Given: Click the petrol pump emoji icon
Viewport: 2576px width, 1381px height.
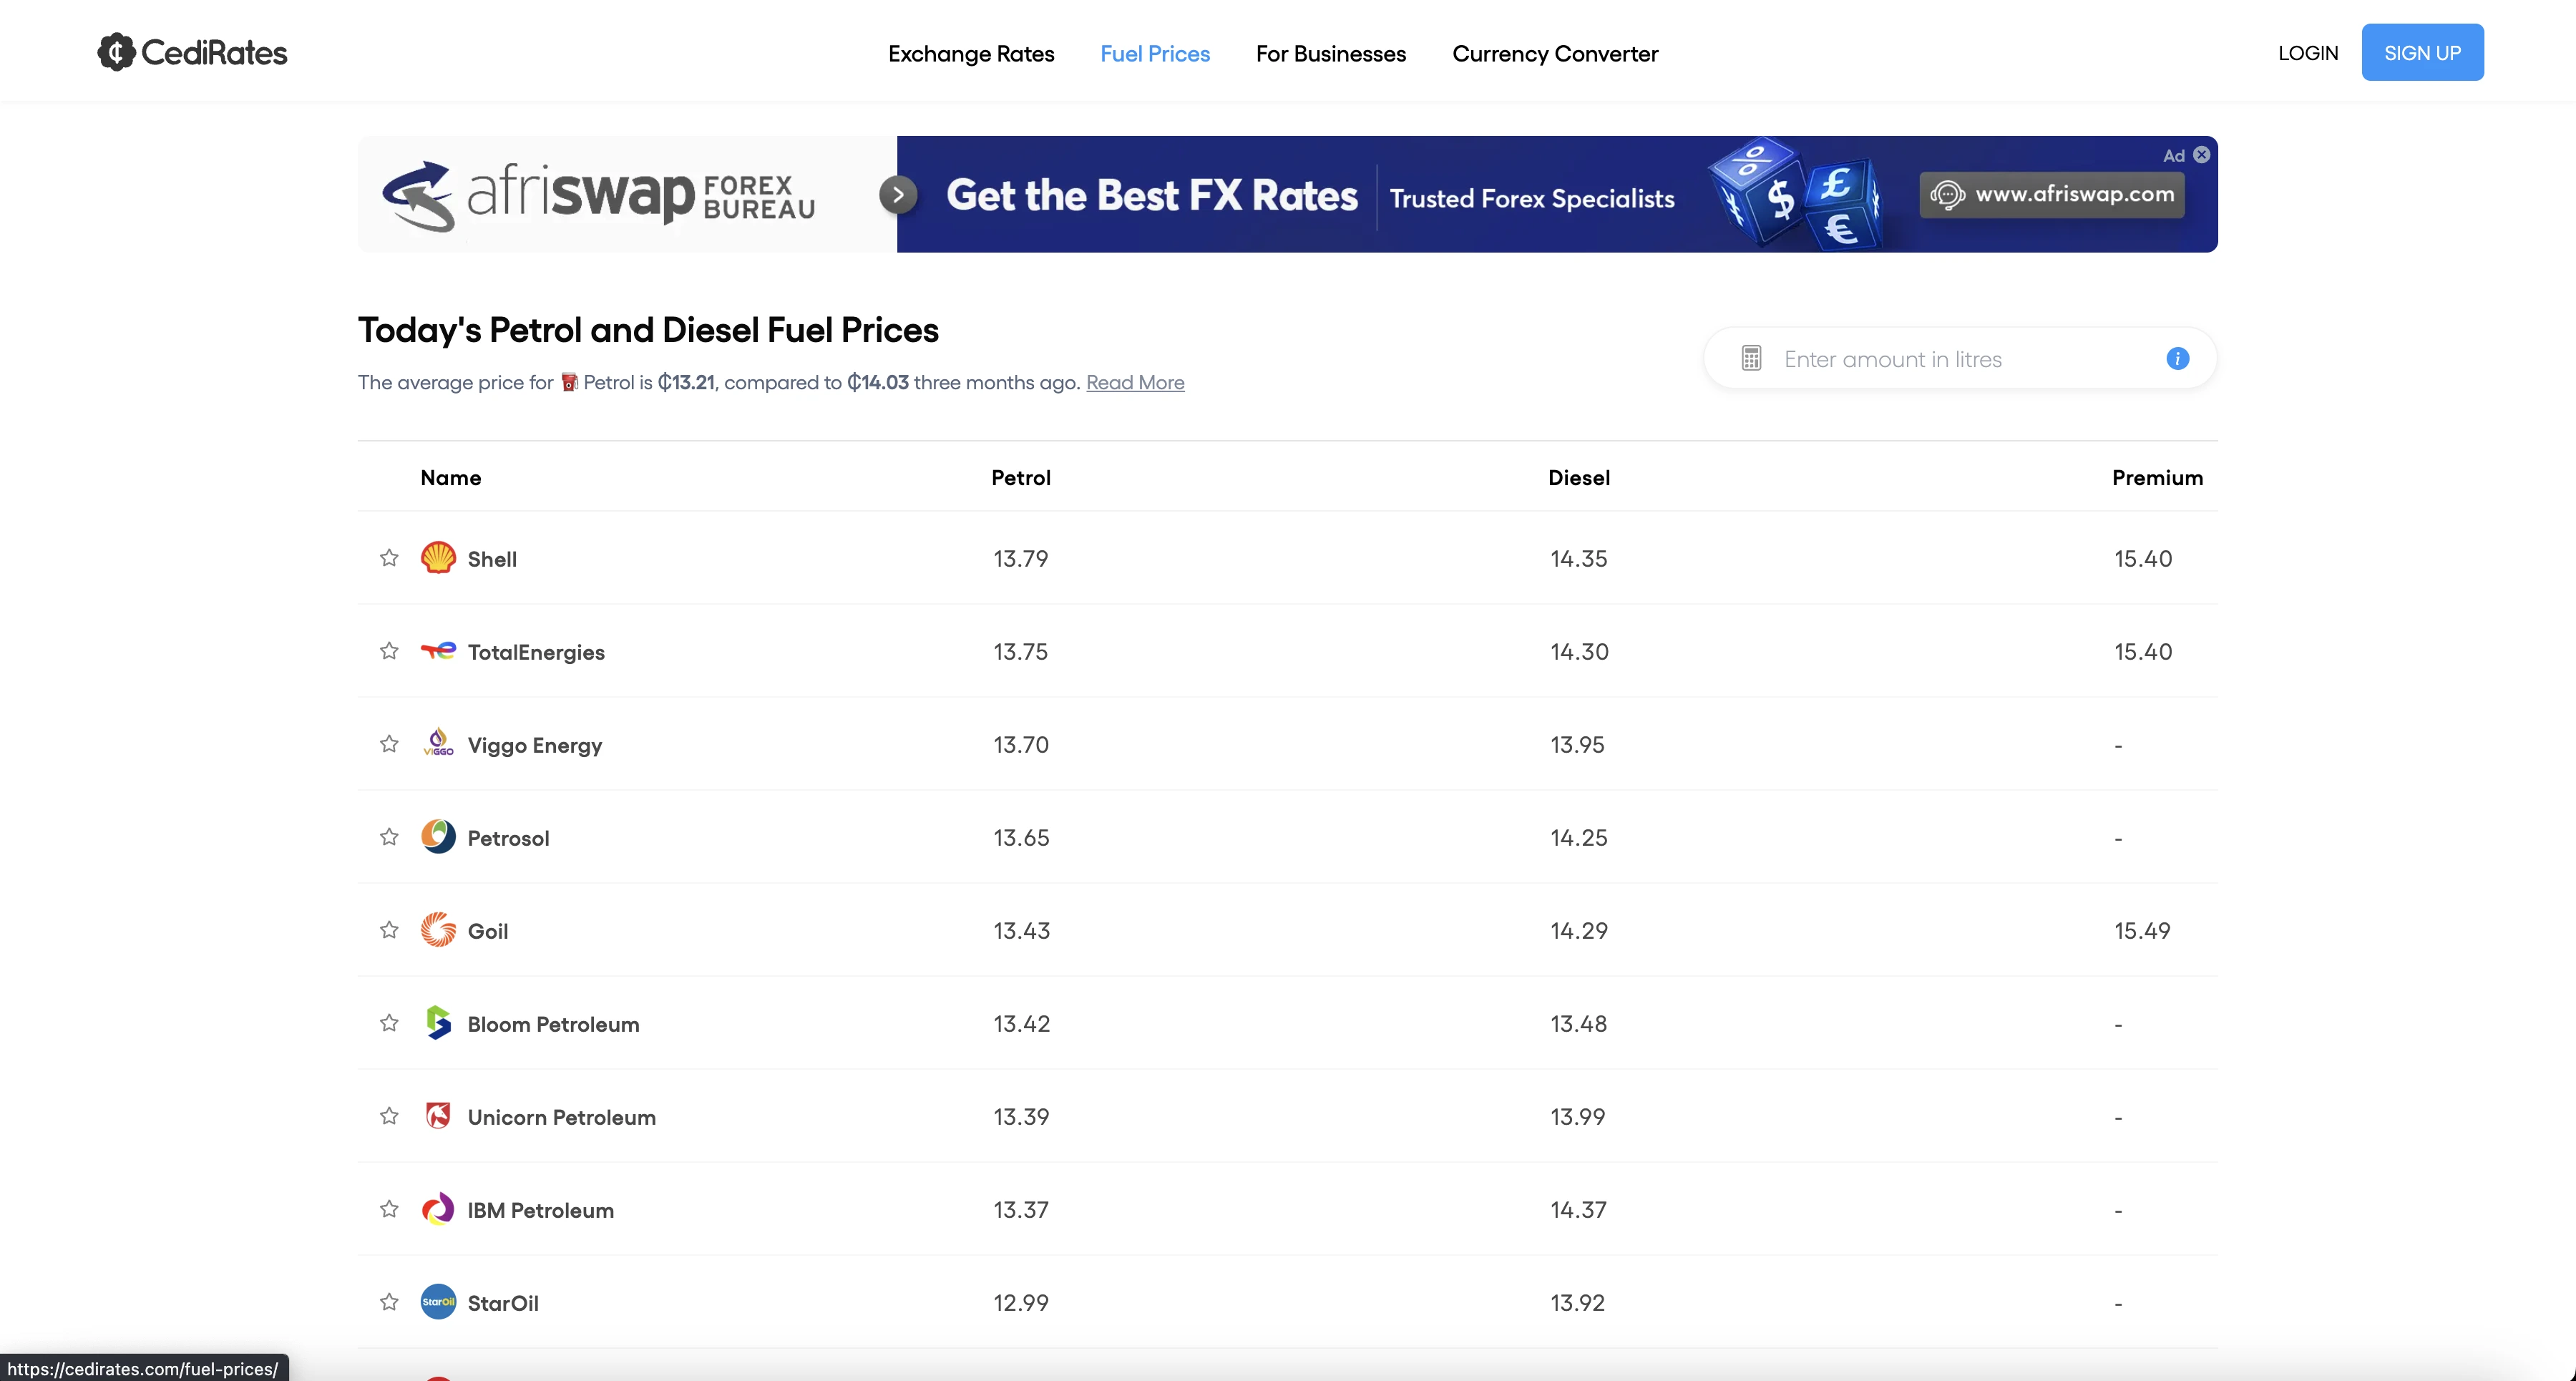Looking at the screenshot, I should point(569,382).
